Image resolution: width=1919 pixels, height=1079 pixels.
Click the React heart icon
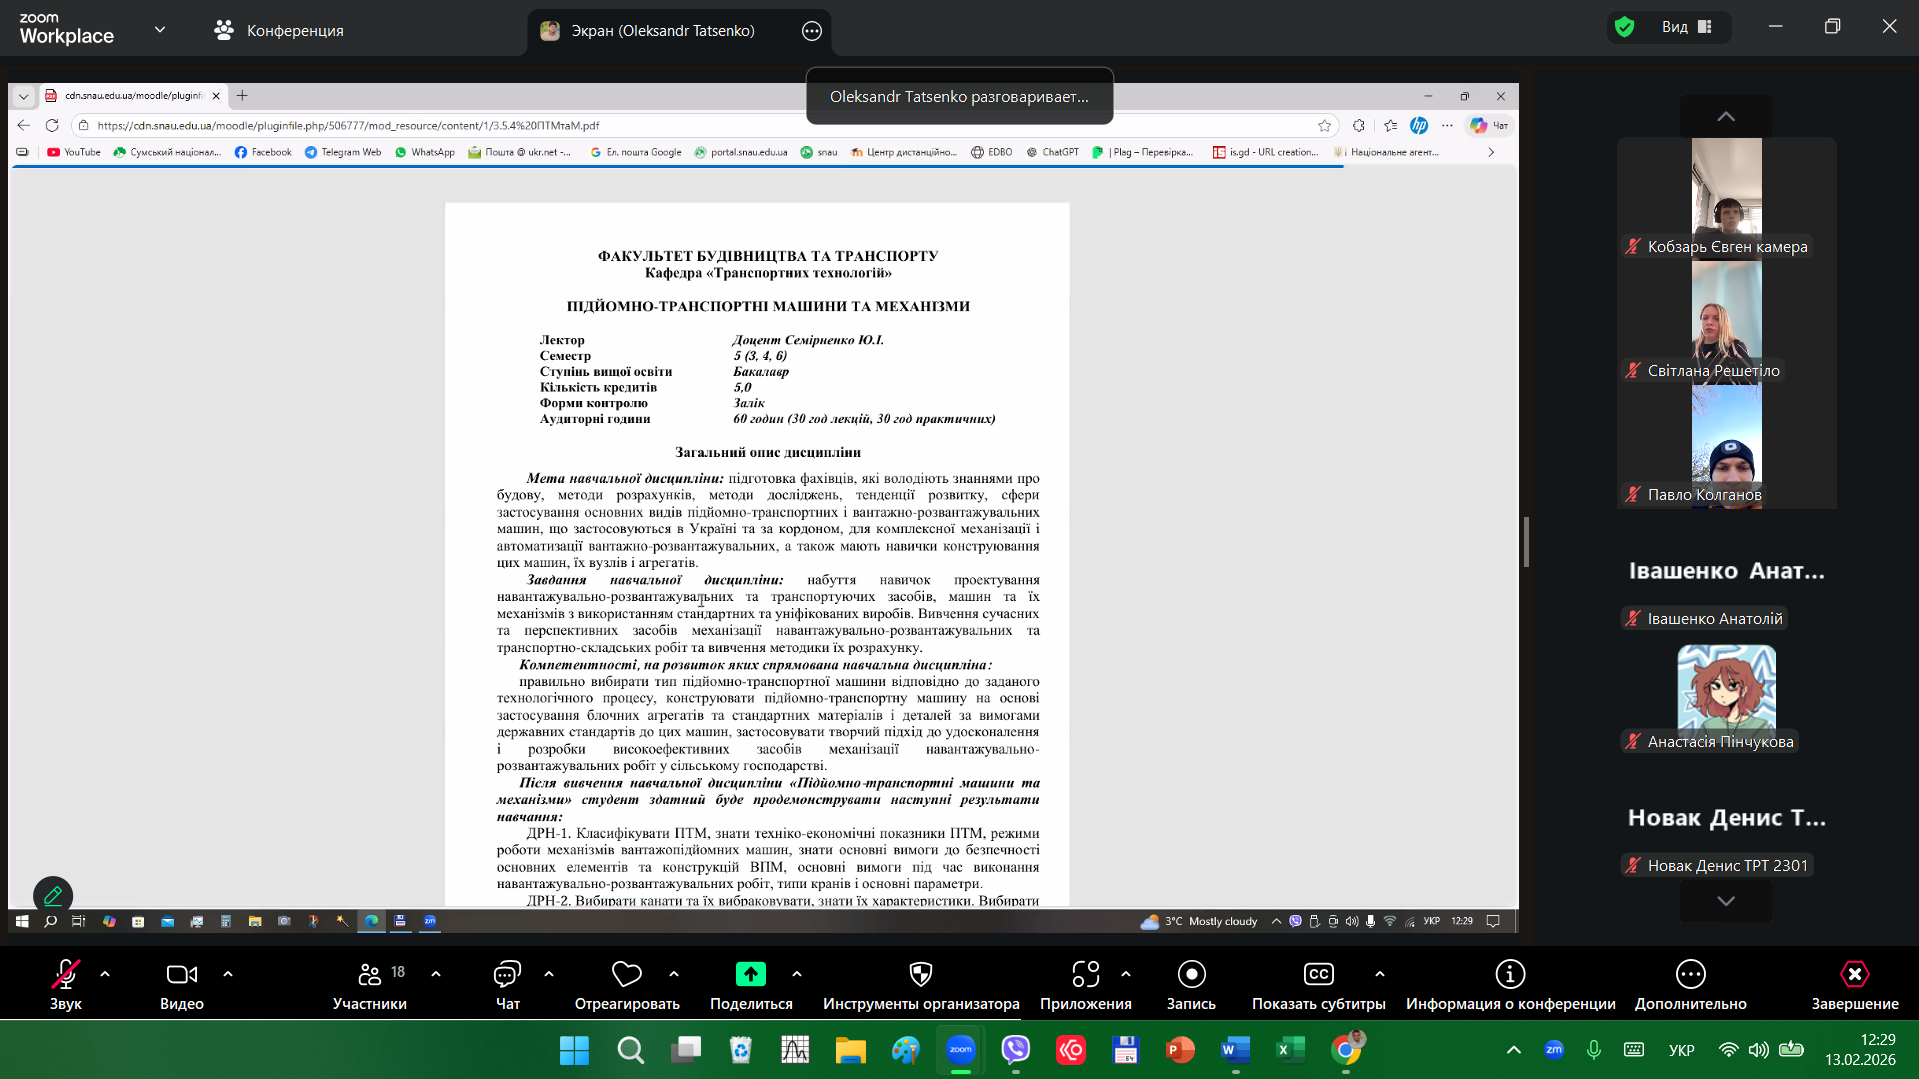[x=626, y=974]
